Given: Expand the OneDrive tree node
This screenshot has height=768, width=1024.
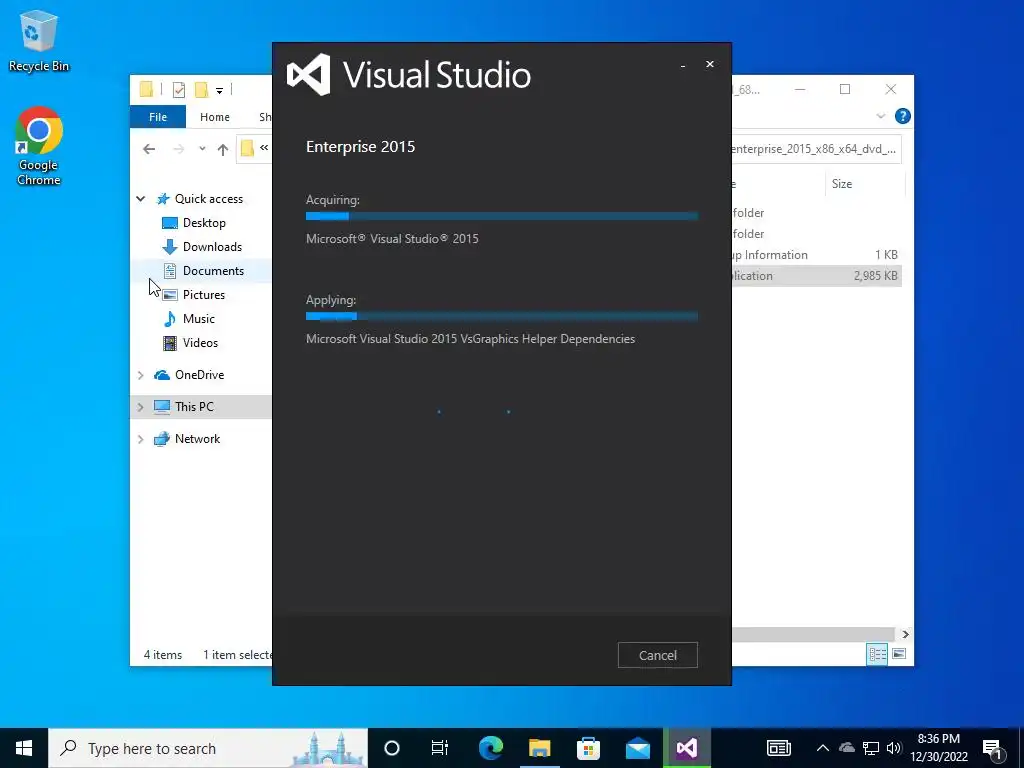Looking at the screenshot, I should pos(140,375).
